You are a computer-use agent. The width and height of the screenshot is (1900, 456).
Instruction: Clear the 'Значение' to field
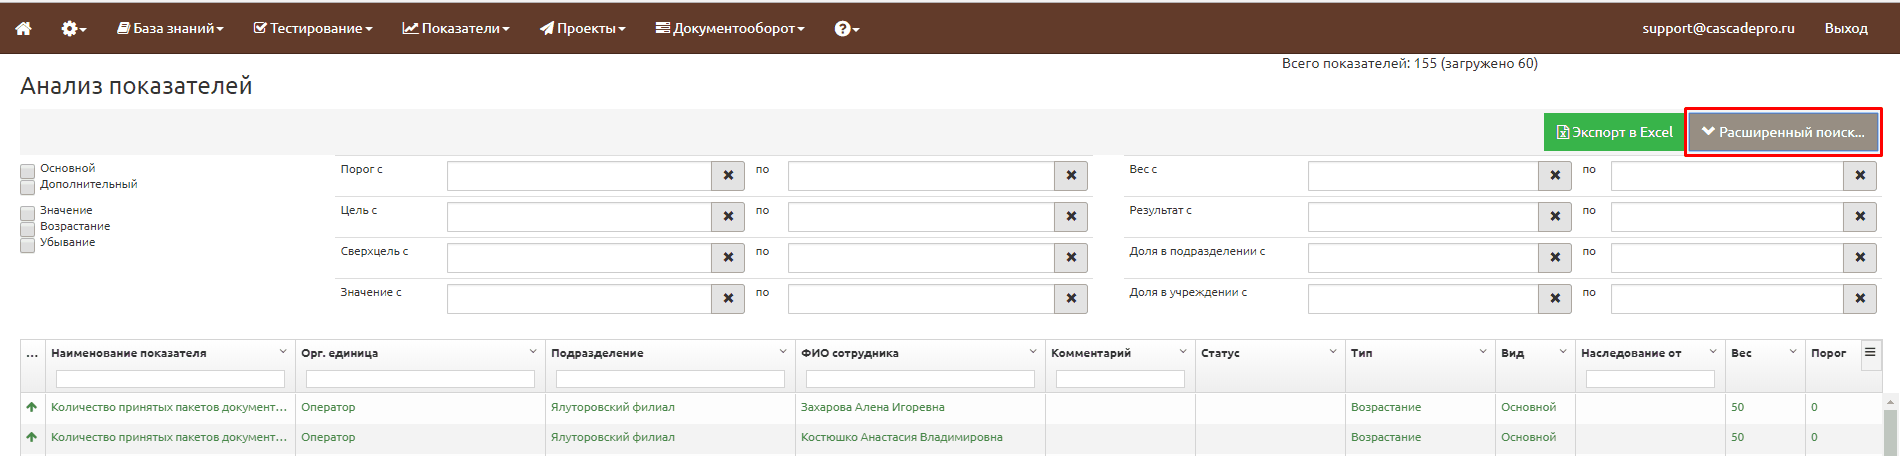(x=1071, y=299)
